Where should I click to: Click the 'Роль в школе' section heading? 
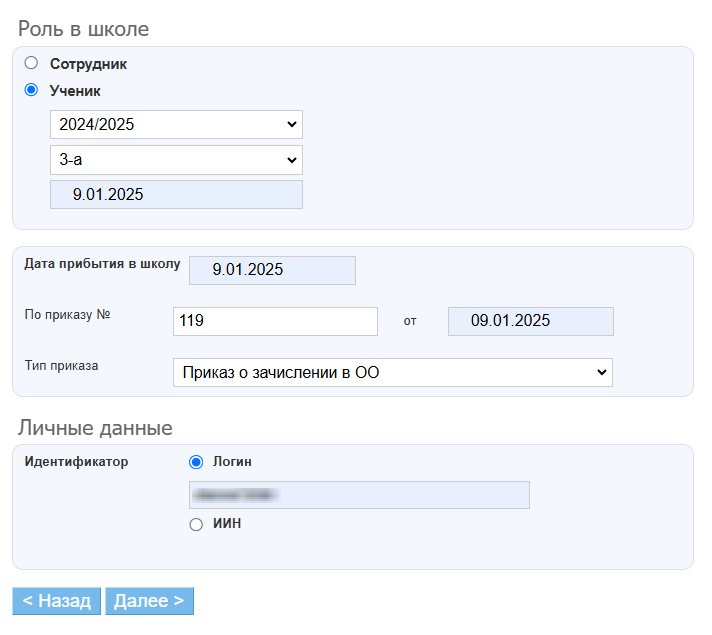click(x=83, y=29)
